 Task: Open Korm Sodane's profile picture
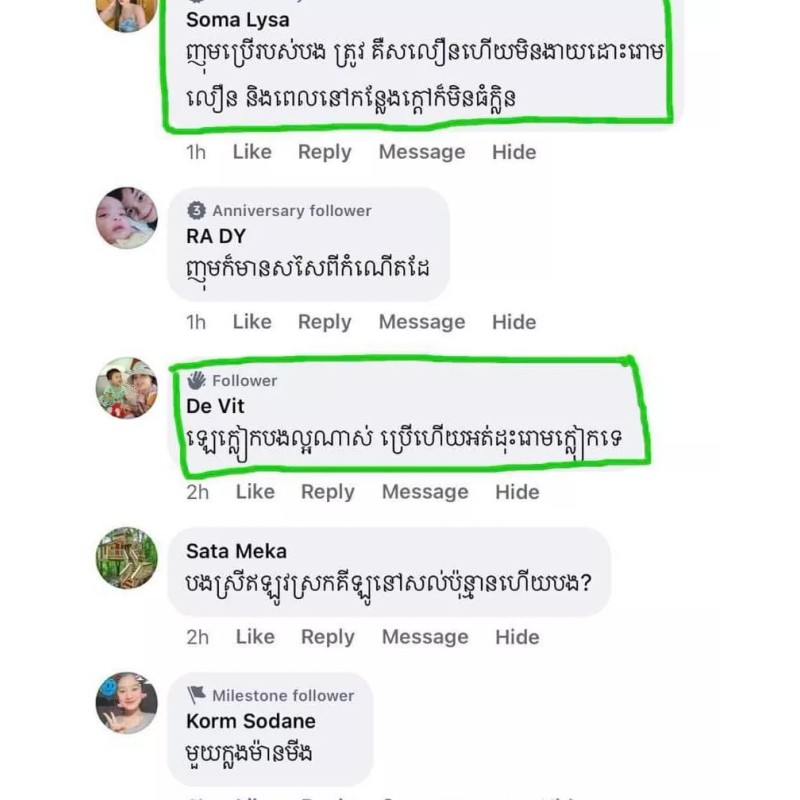pyautogui.click(x=127, y=703)
